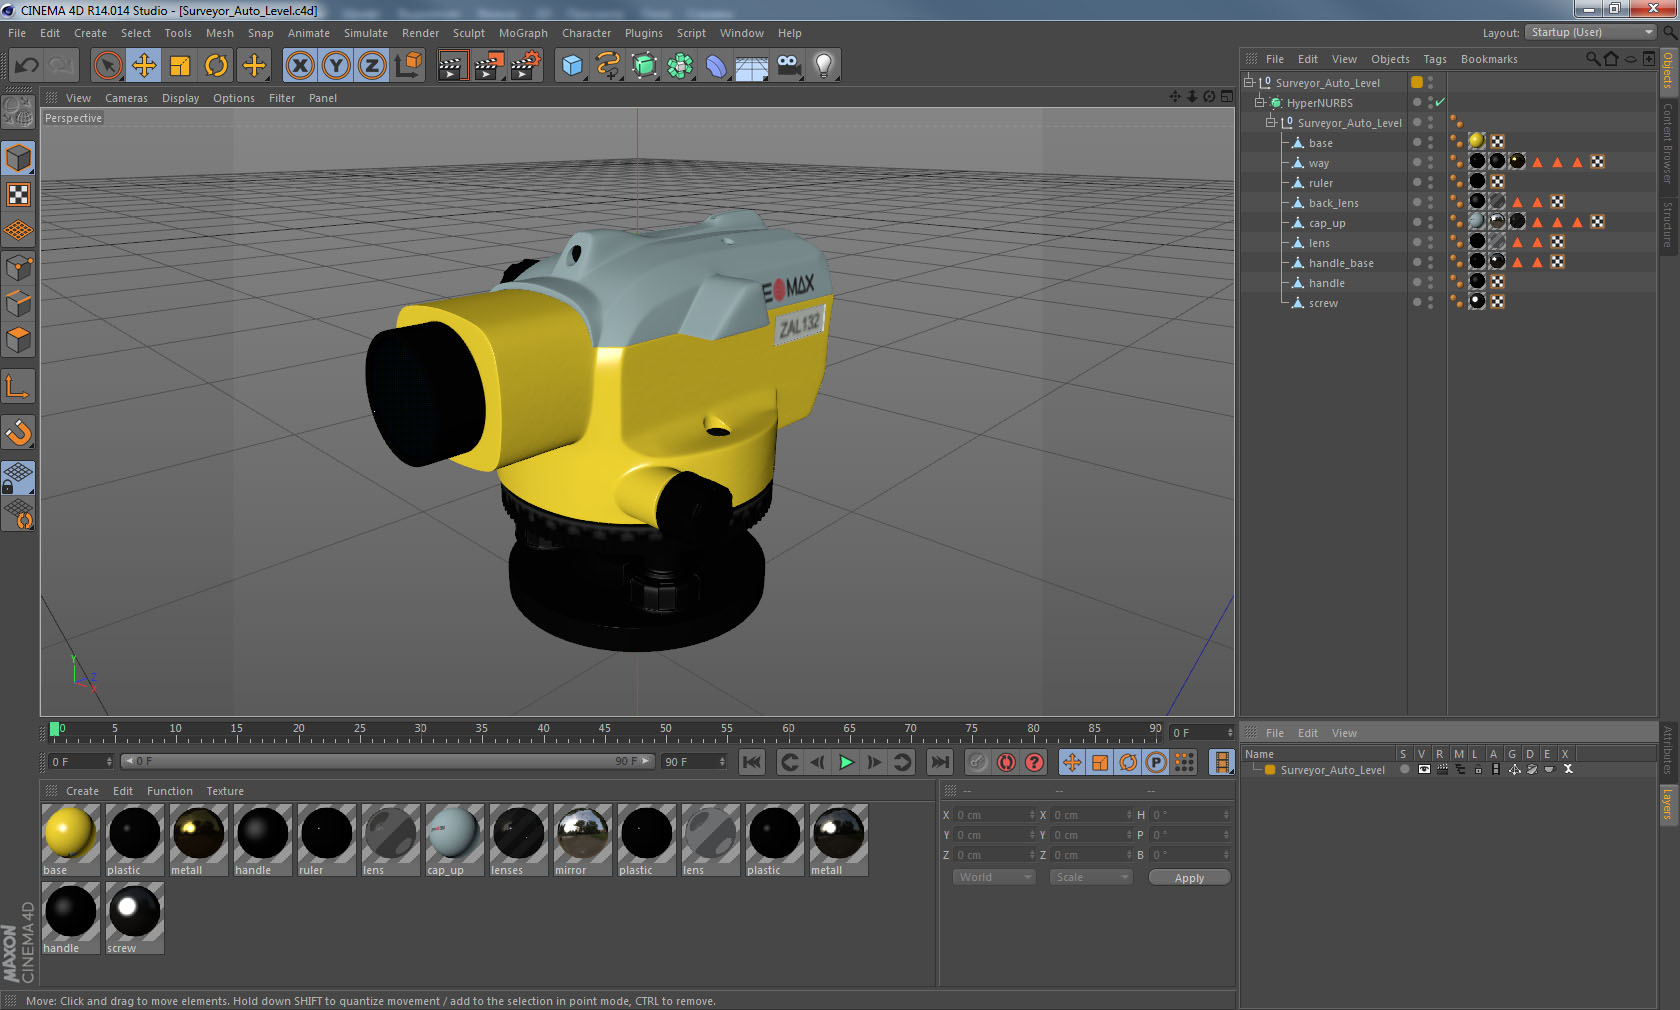1680x1010 pixels.
Task: Switch to Model mode in left palette
Action: [19, 158]
